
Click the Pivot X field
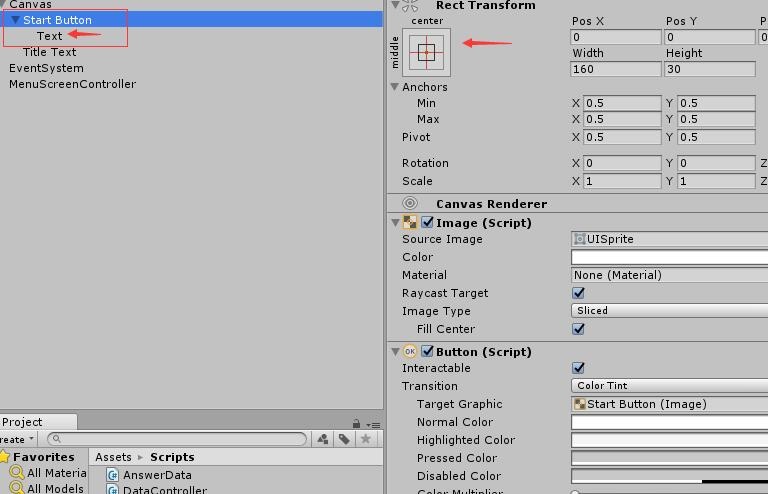(x=622, y=137)
